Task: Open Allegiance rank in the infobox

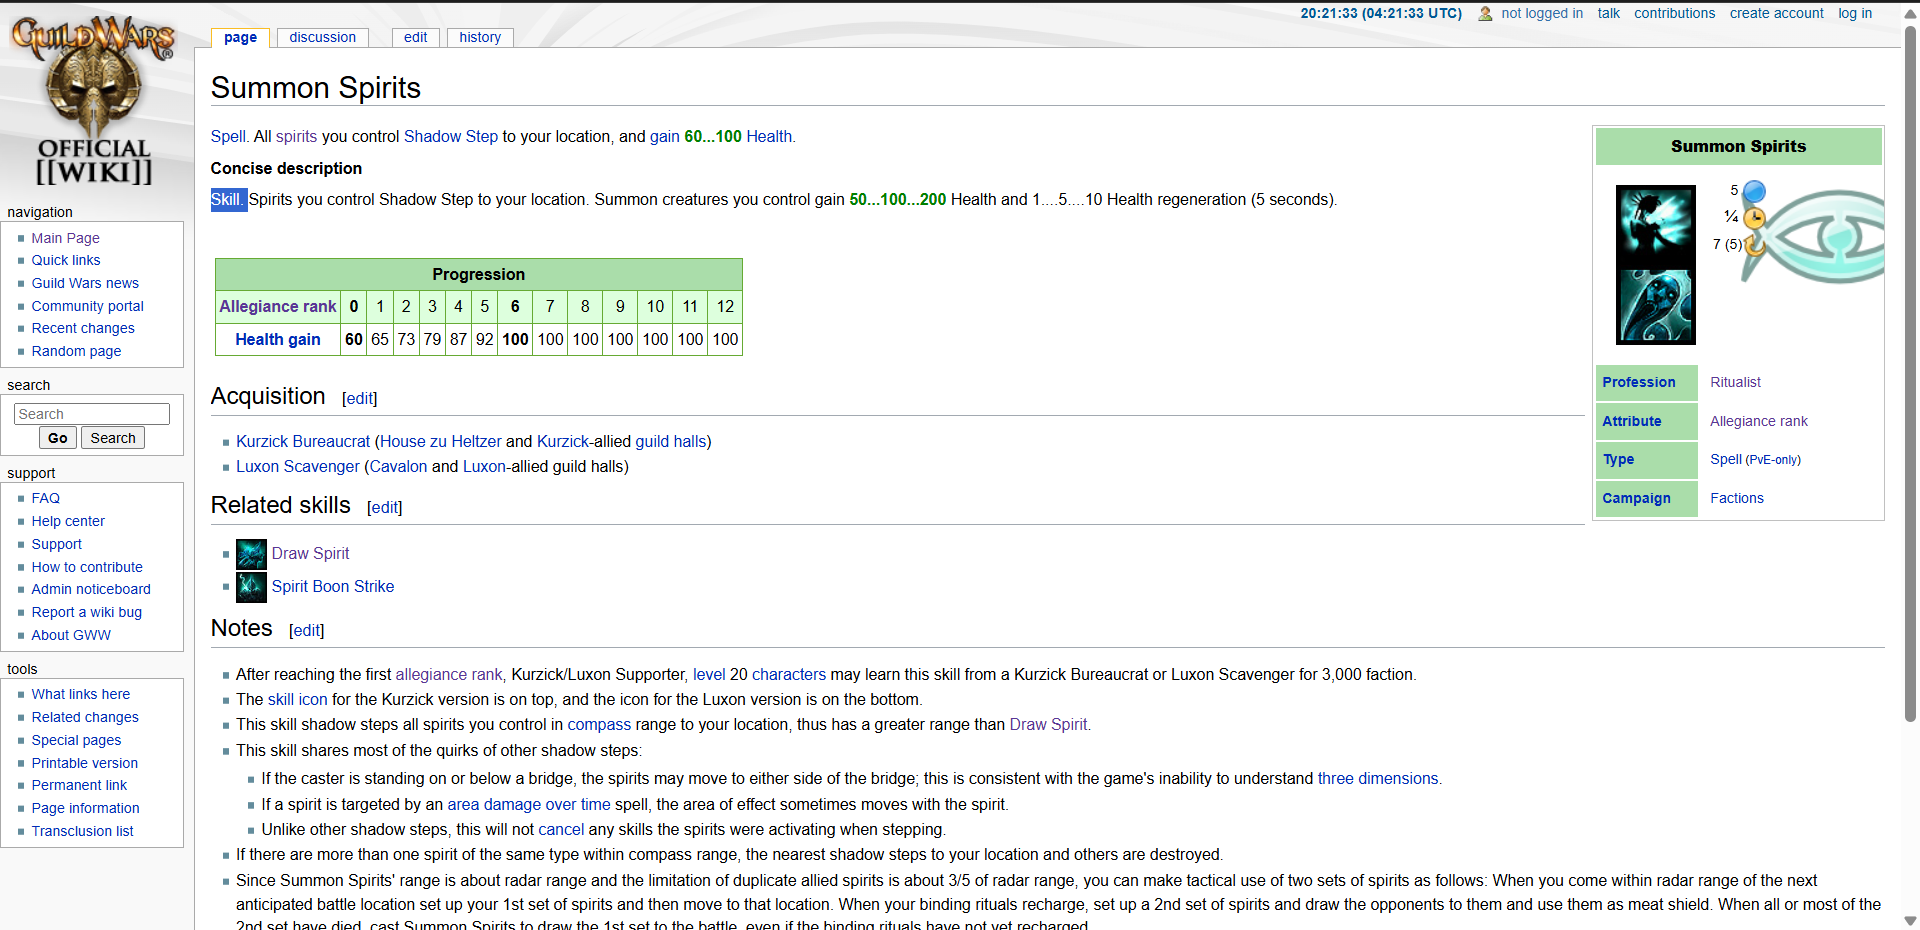Action: tap(1759, 421)
